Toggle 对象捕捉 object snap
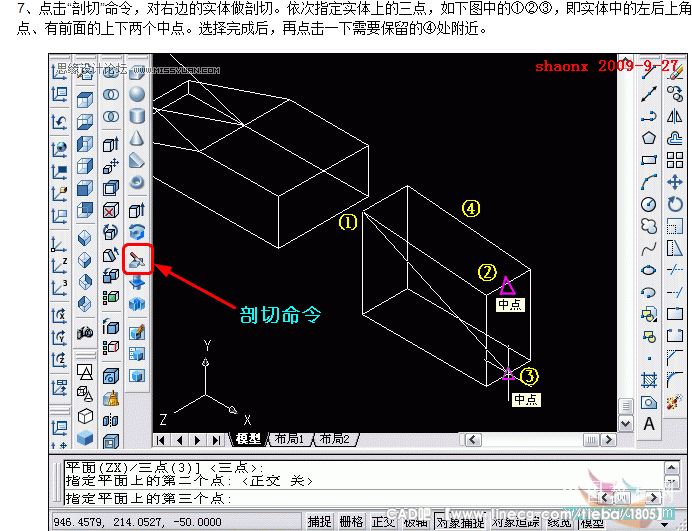Screen dimensions: 692x531 (x=460, y=522)
